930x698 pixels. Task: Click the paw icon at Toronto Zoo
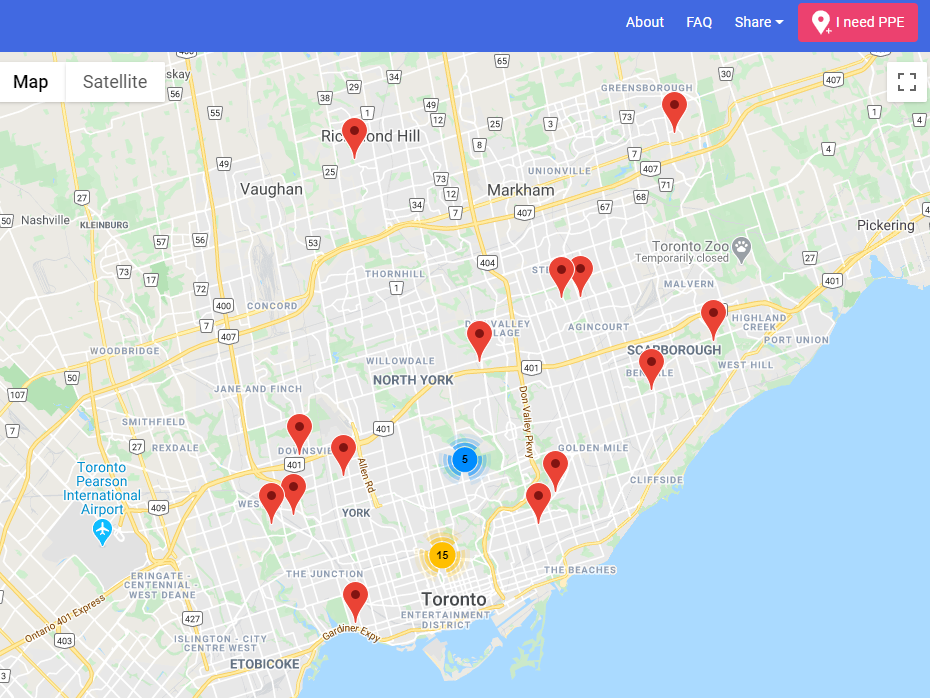tap(739, 249)
